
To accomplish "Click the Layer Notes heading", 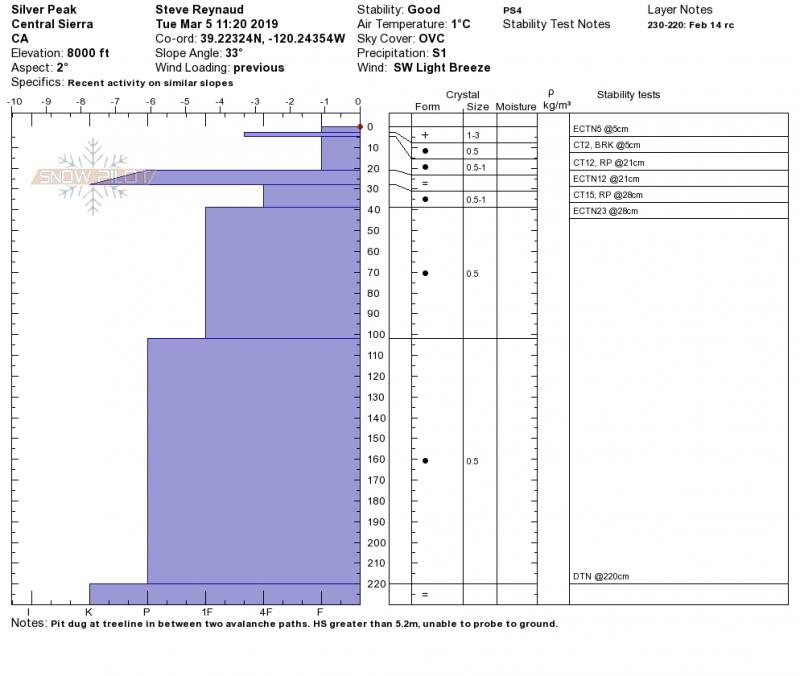I will (680, 10).
